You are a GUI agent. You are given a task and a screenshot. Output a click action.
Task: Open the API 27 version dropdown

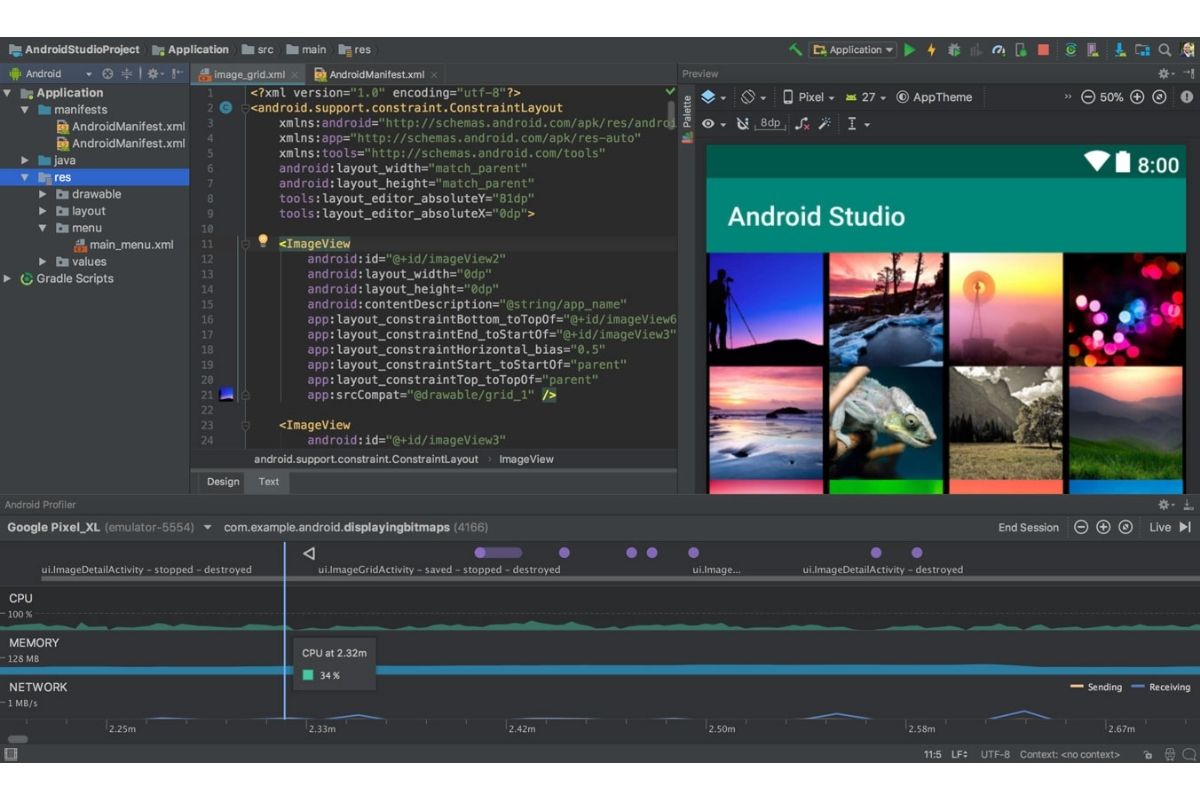[x=866, y=97]
